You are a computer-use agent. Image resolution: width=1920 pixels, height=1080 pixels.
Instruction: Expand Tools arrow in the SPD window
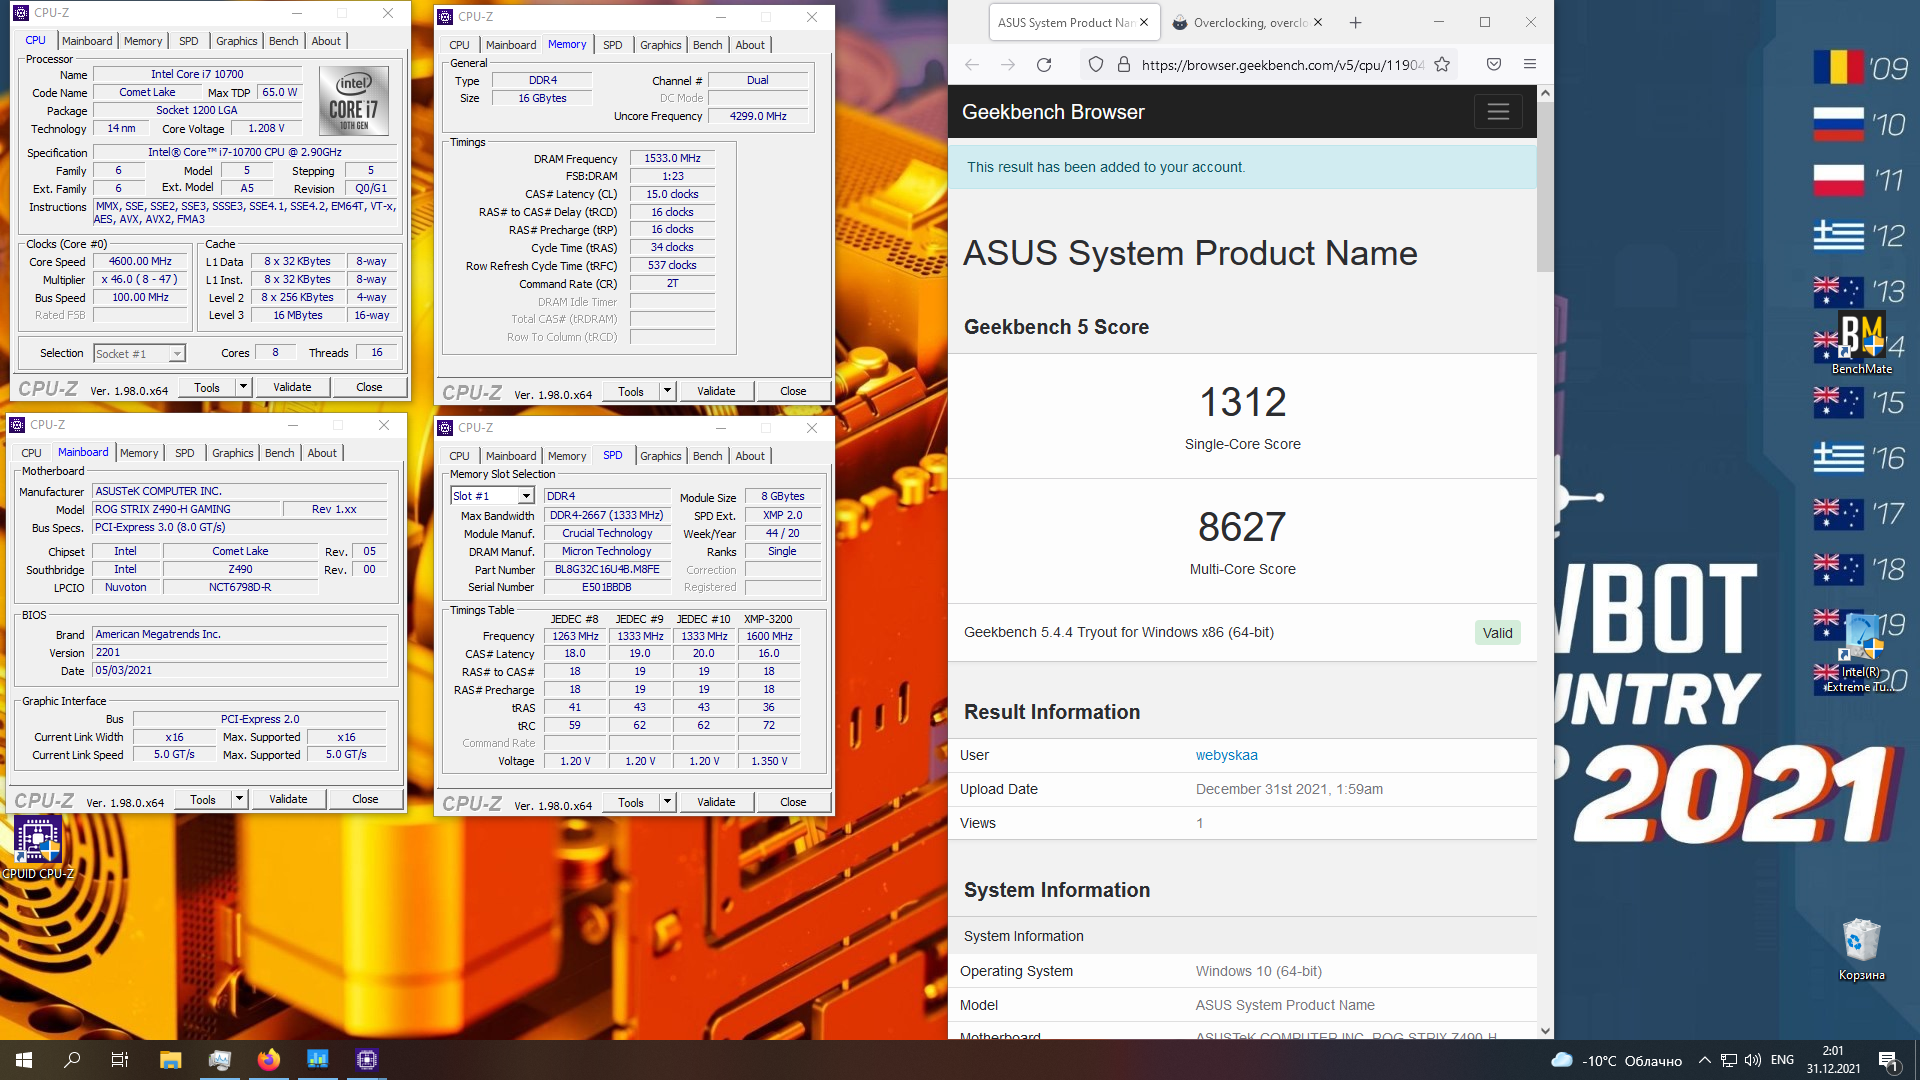coord(667,802)
